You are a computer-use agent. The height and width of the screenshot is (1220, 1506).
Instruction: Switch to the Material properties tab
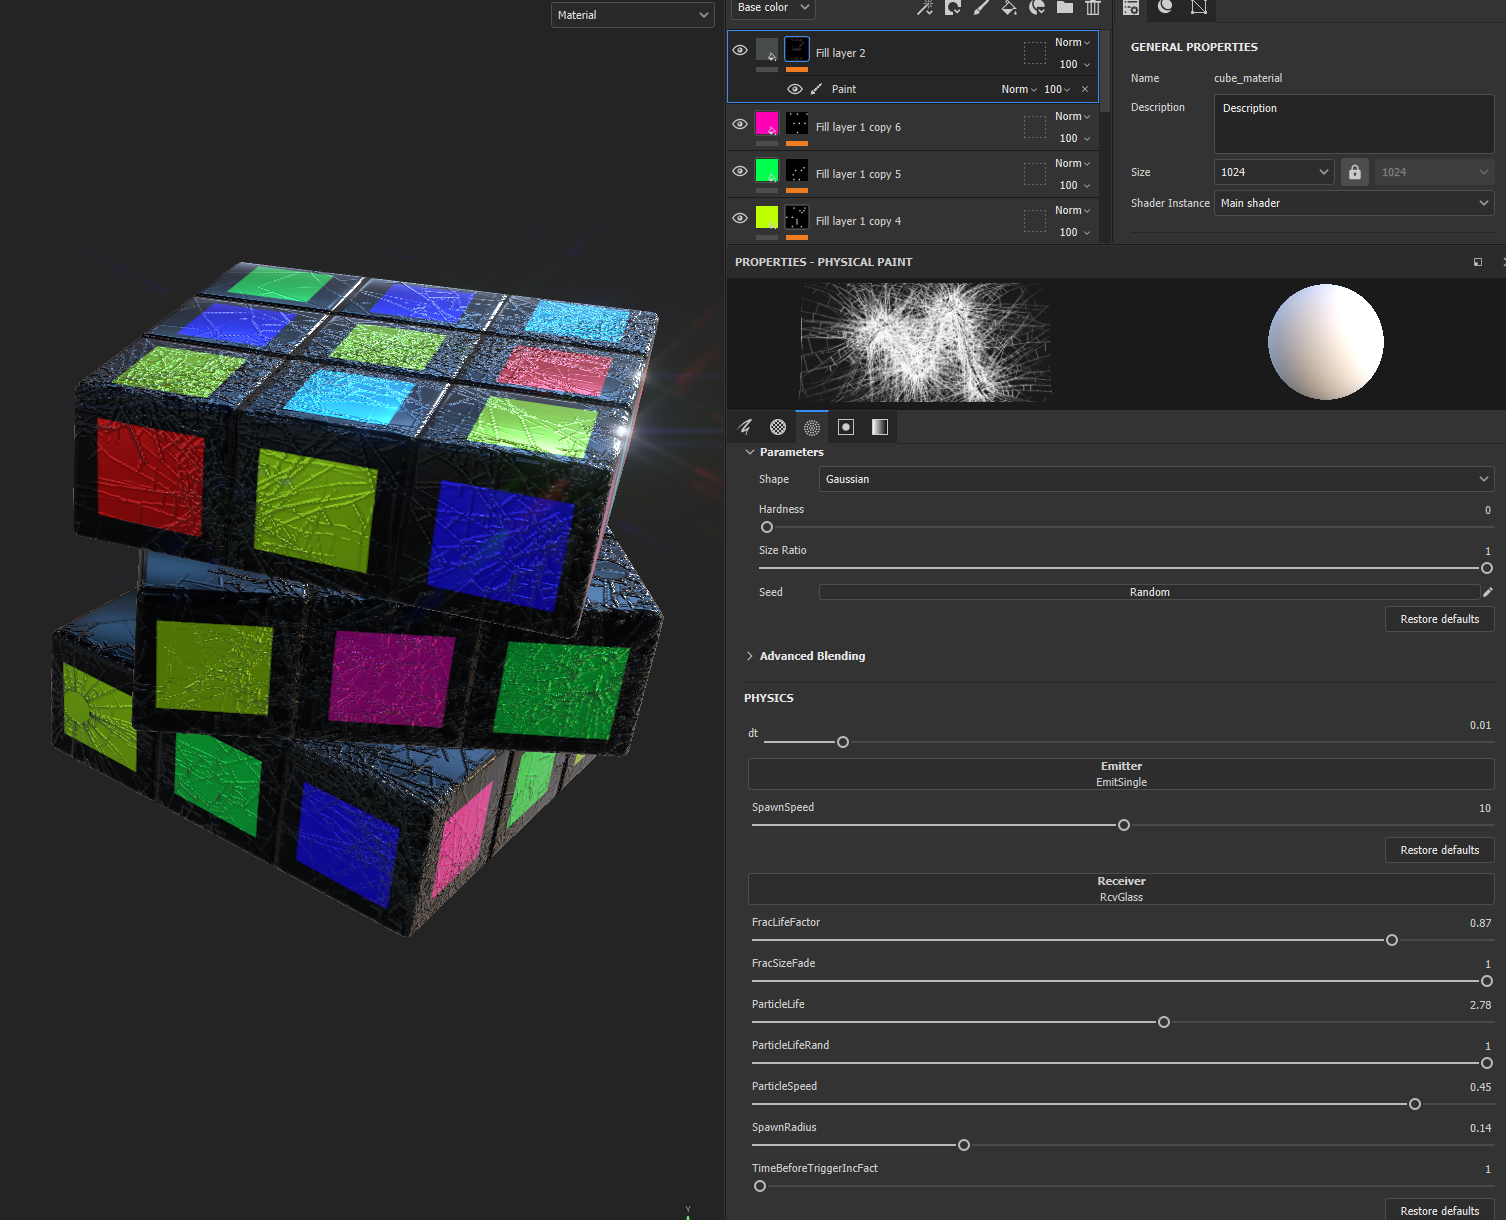pos(880,427)
